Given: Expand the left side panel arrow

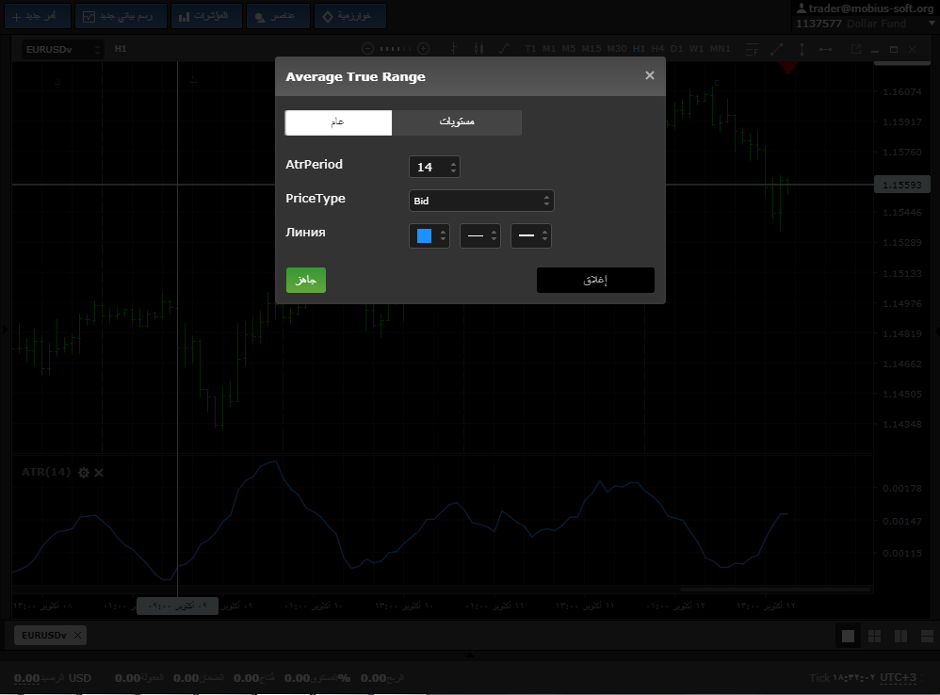Looking at the screenshot, I should click(x=5, y=329).
